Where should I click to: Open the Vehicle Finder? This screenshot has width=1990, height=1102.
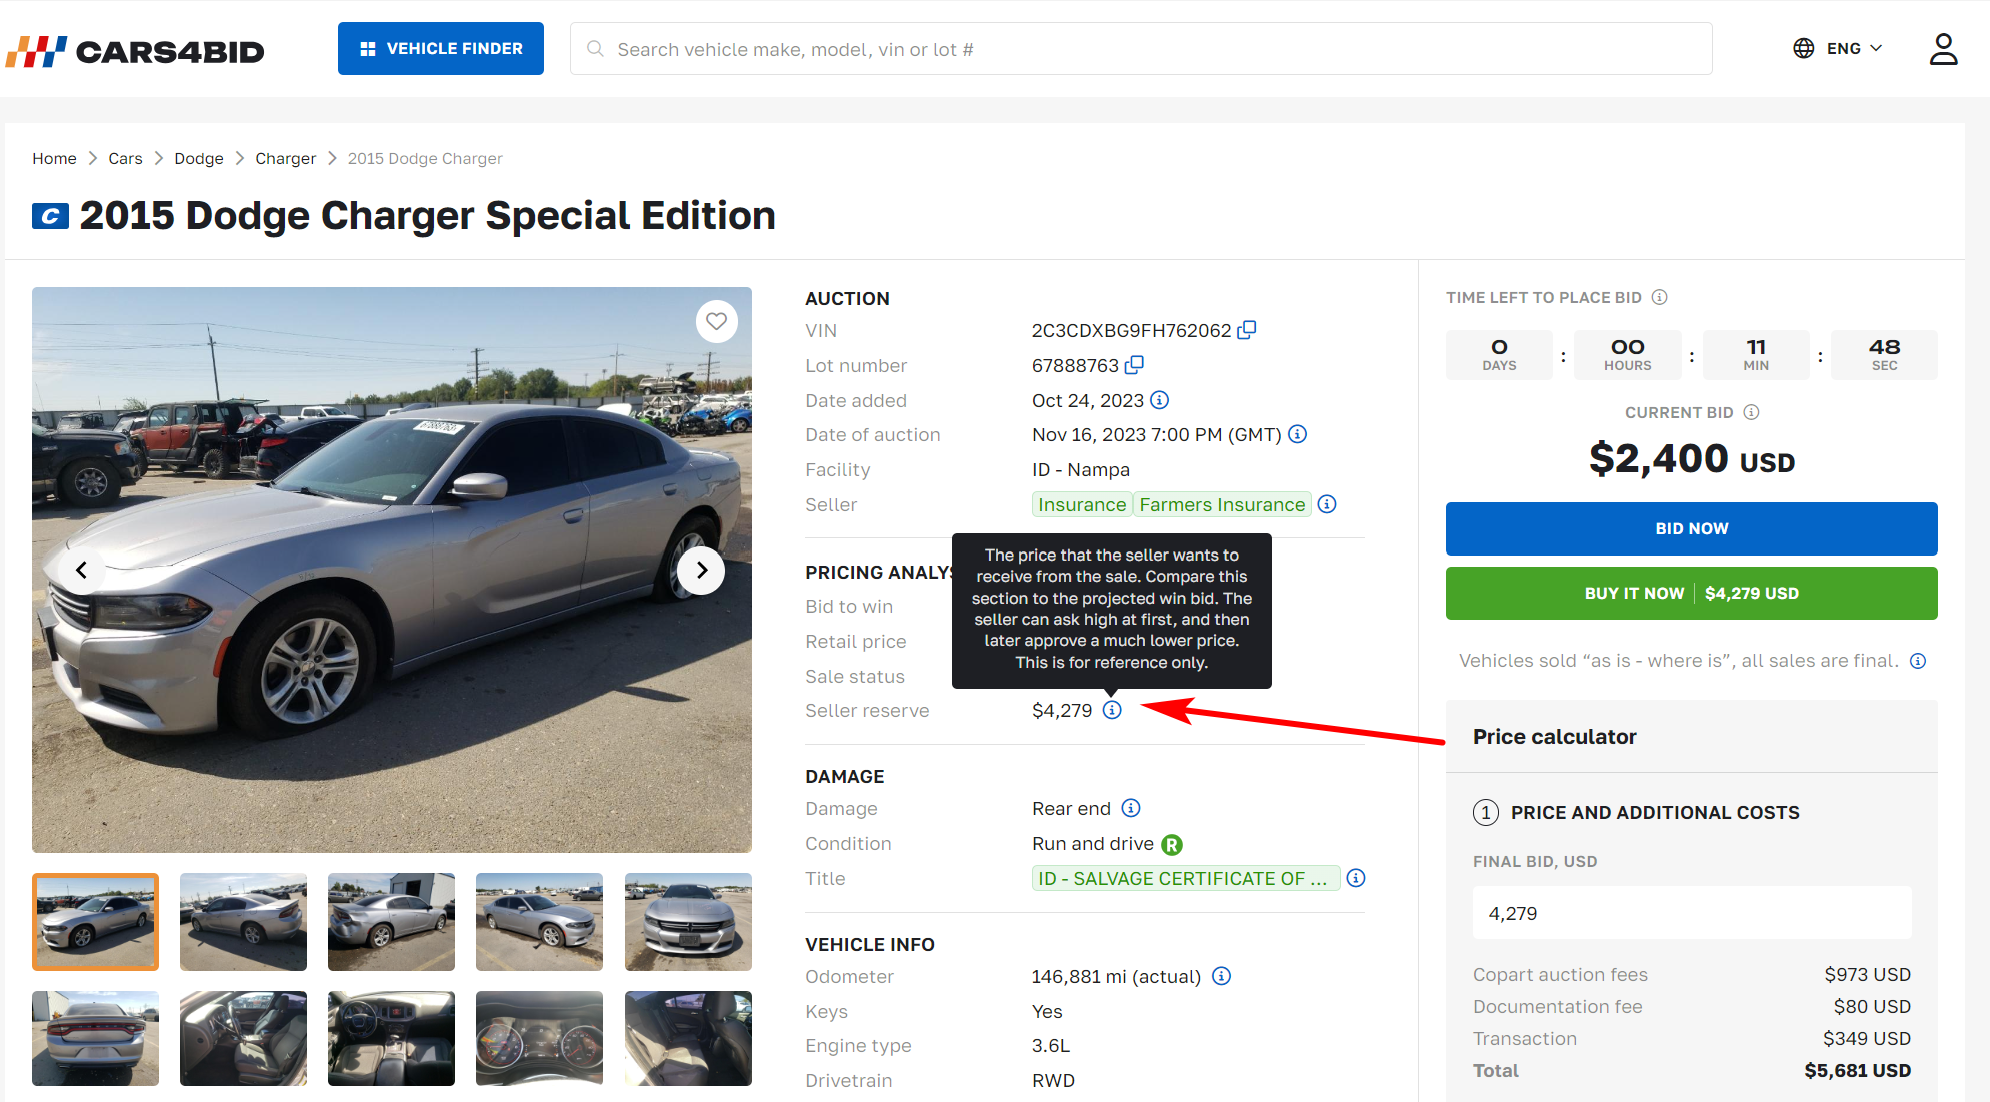tap(441, 48)
